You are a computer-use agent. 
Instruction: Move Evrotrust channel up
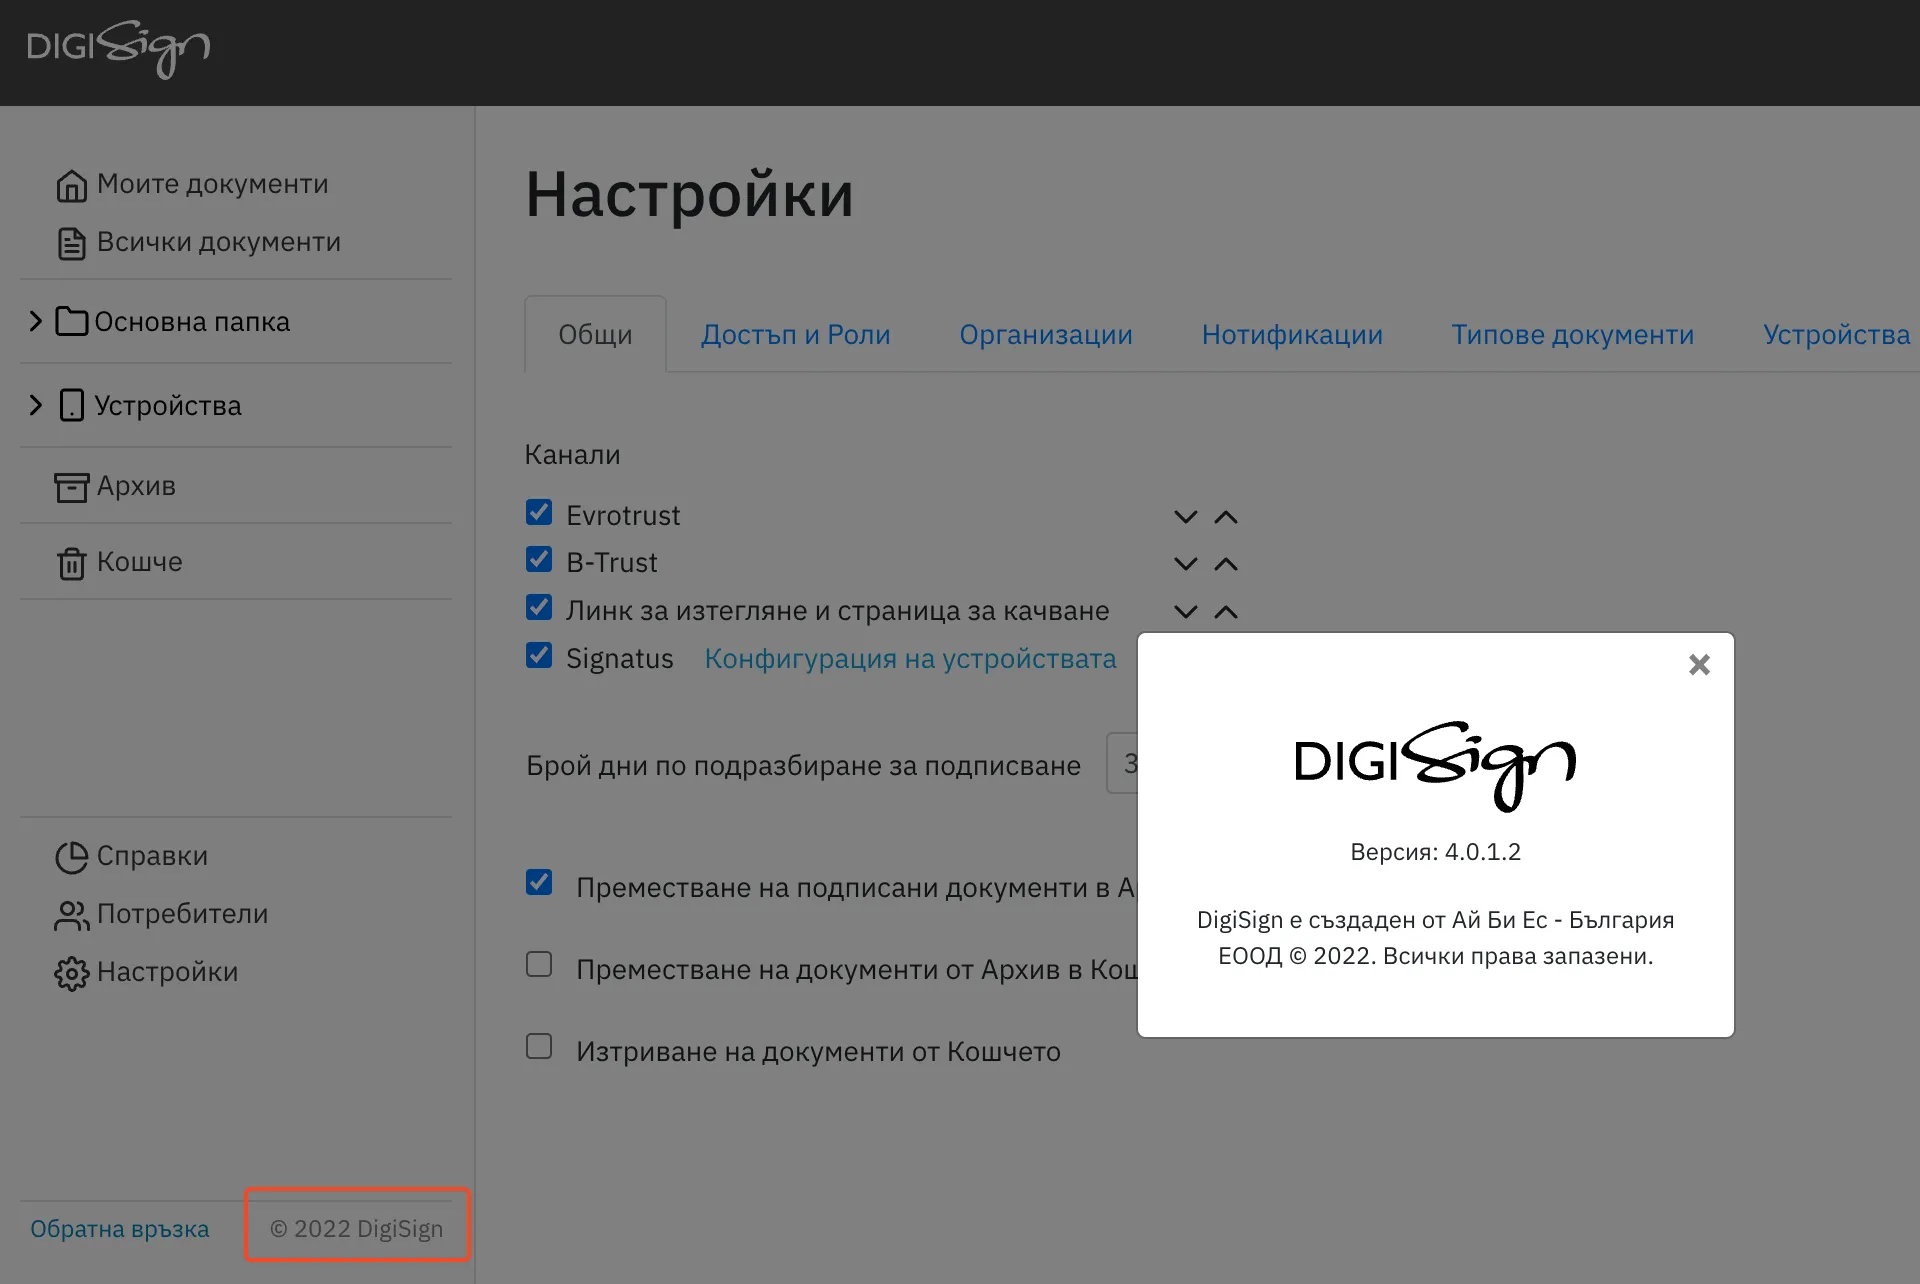click(x=1226, y=517)
